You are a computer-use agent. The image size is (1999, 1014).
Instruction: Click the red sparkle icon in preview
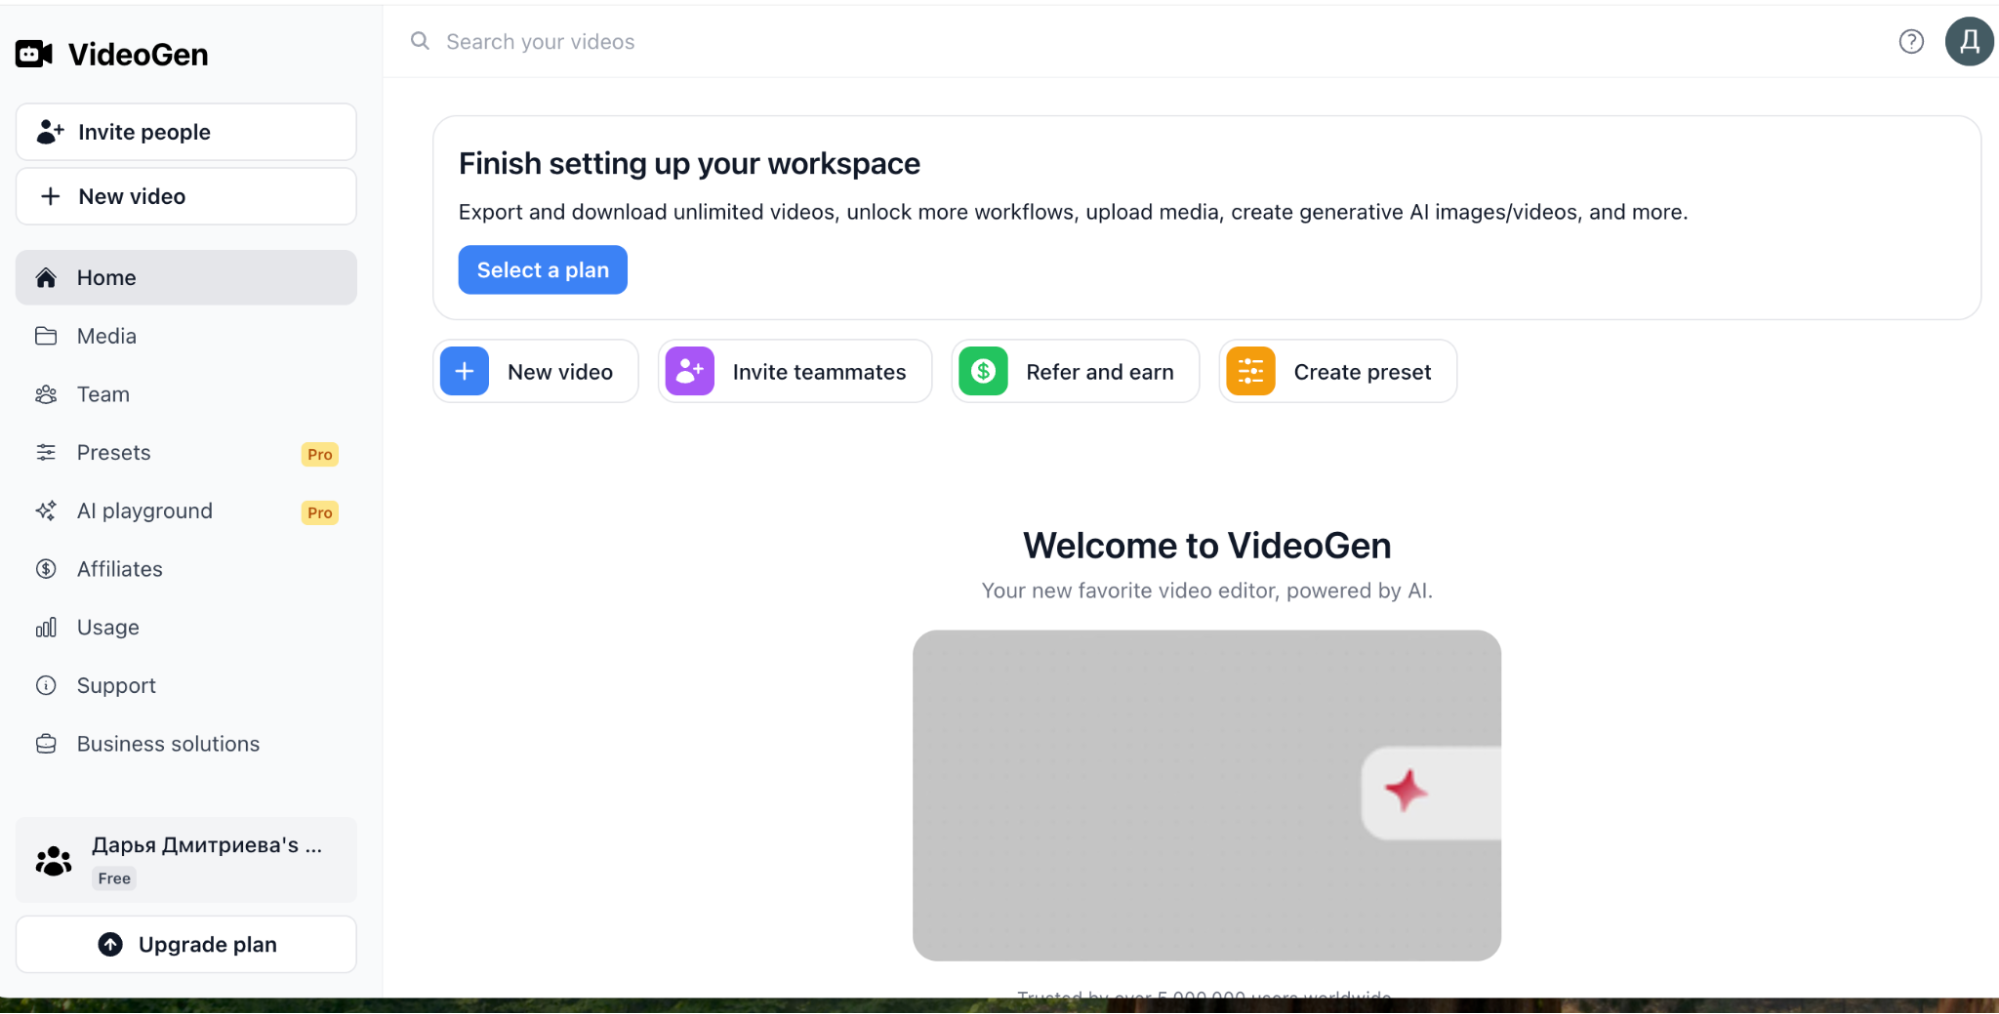pyautogui.click(x=1406, y=791)
